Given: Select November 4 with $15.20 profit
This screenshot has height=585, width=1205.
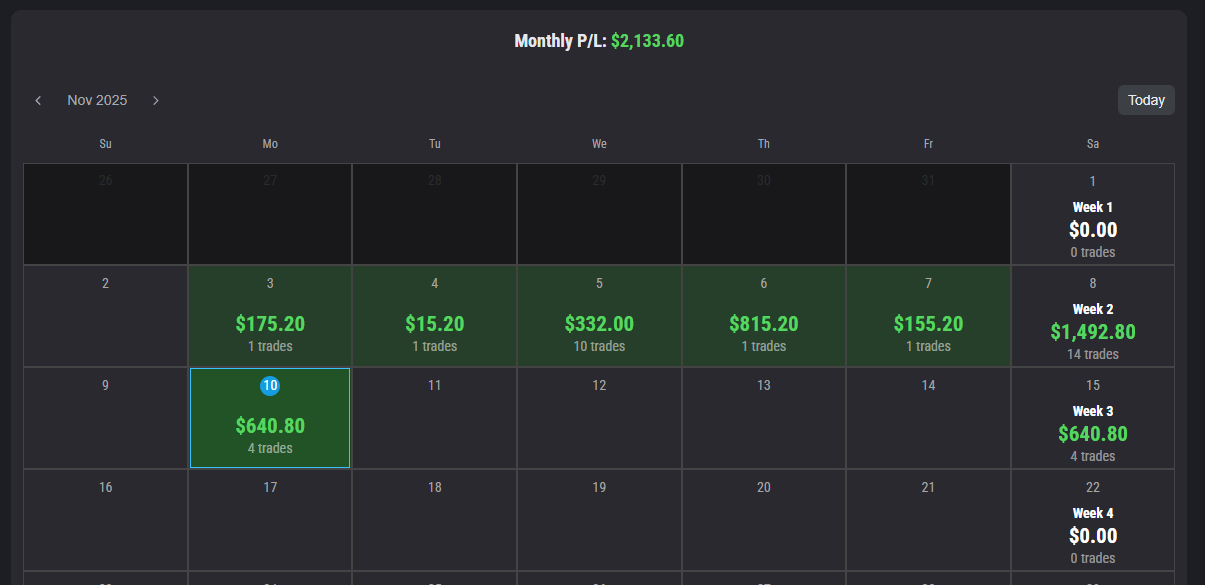Looking at the screenshot, I should 434,316.
